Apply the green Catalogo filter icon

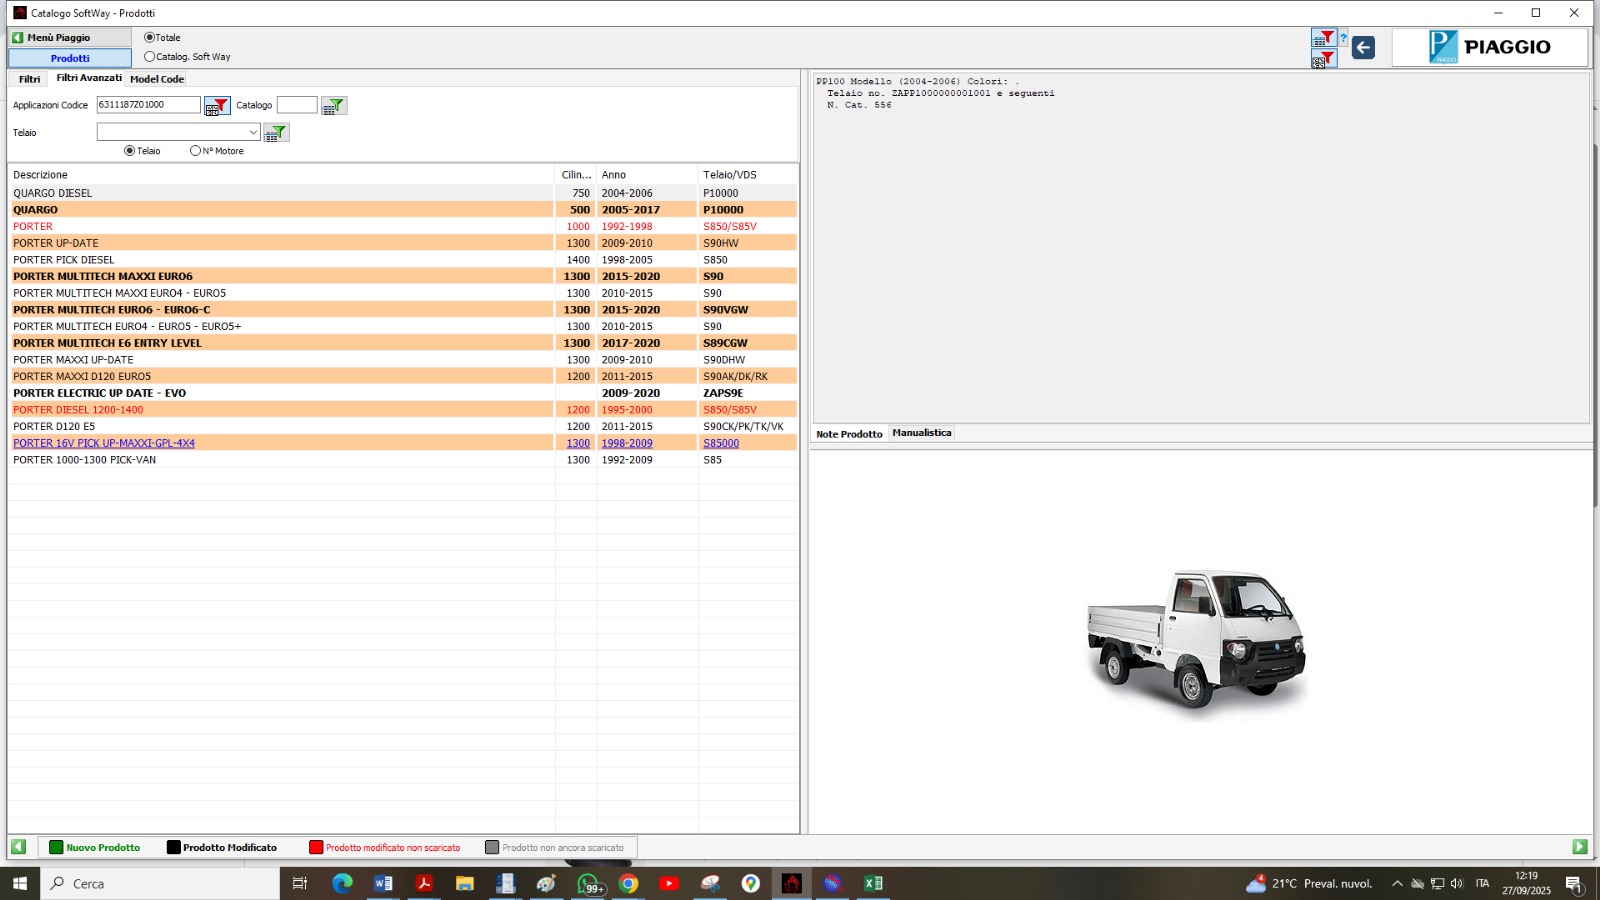point(334,106)
